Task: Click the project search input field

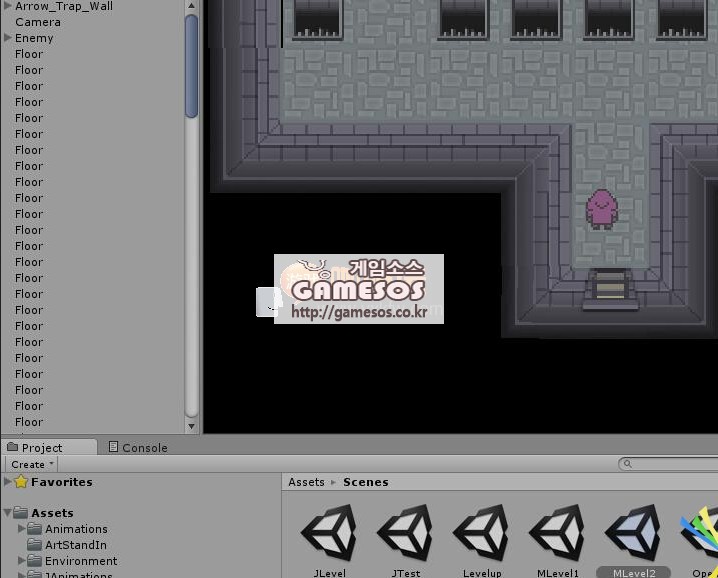Action: [669, 464]
